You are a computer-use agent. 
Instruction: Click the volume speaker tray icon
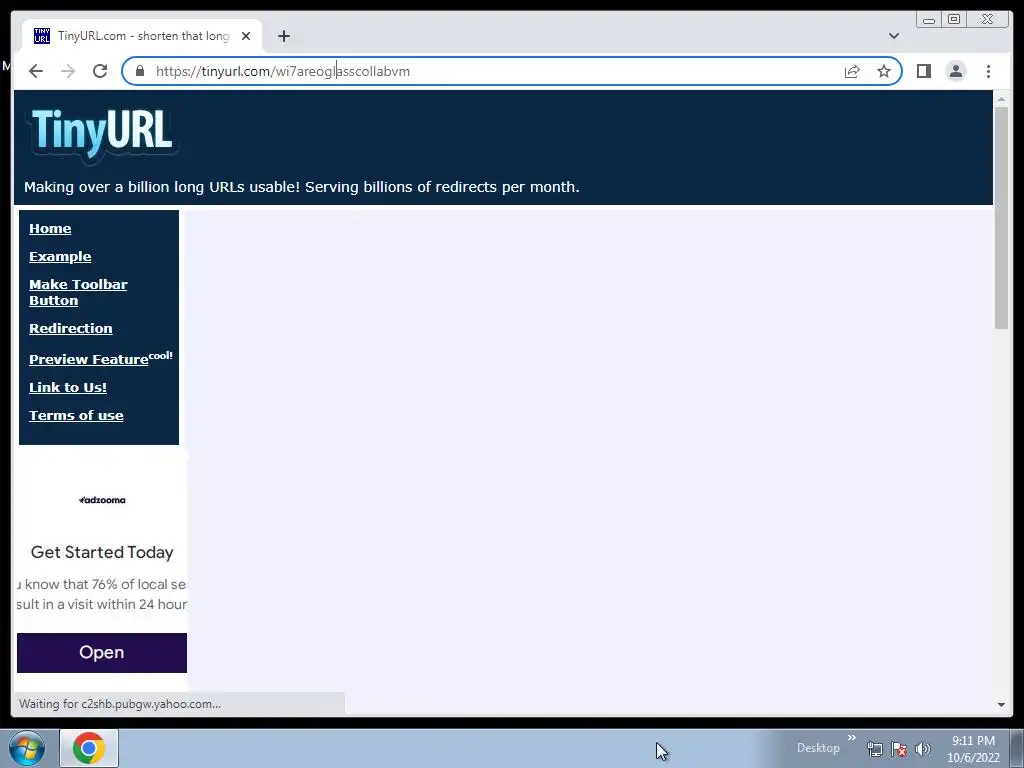[922, 749]
